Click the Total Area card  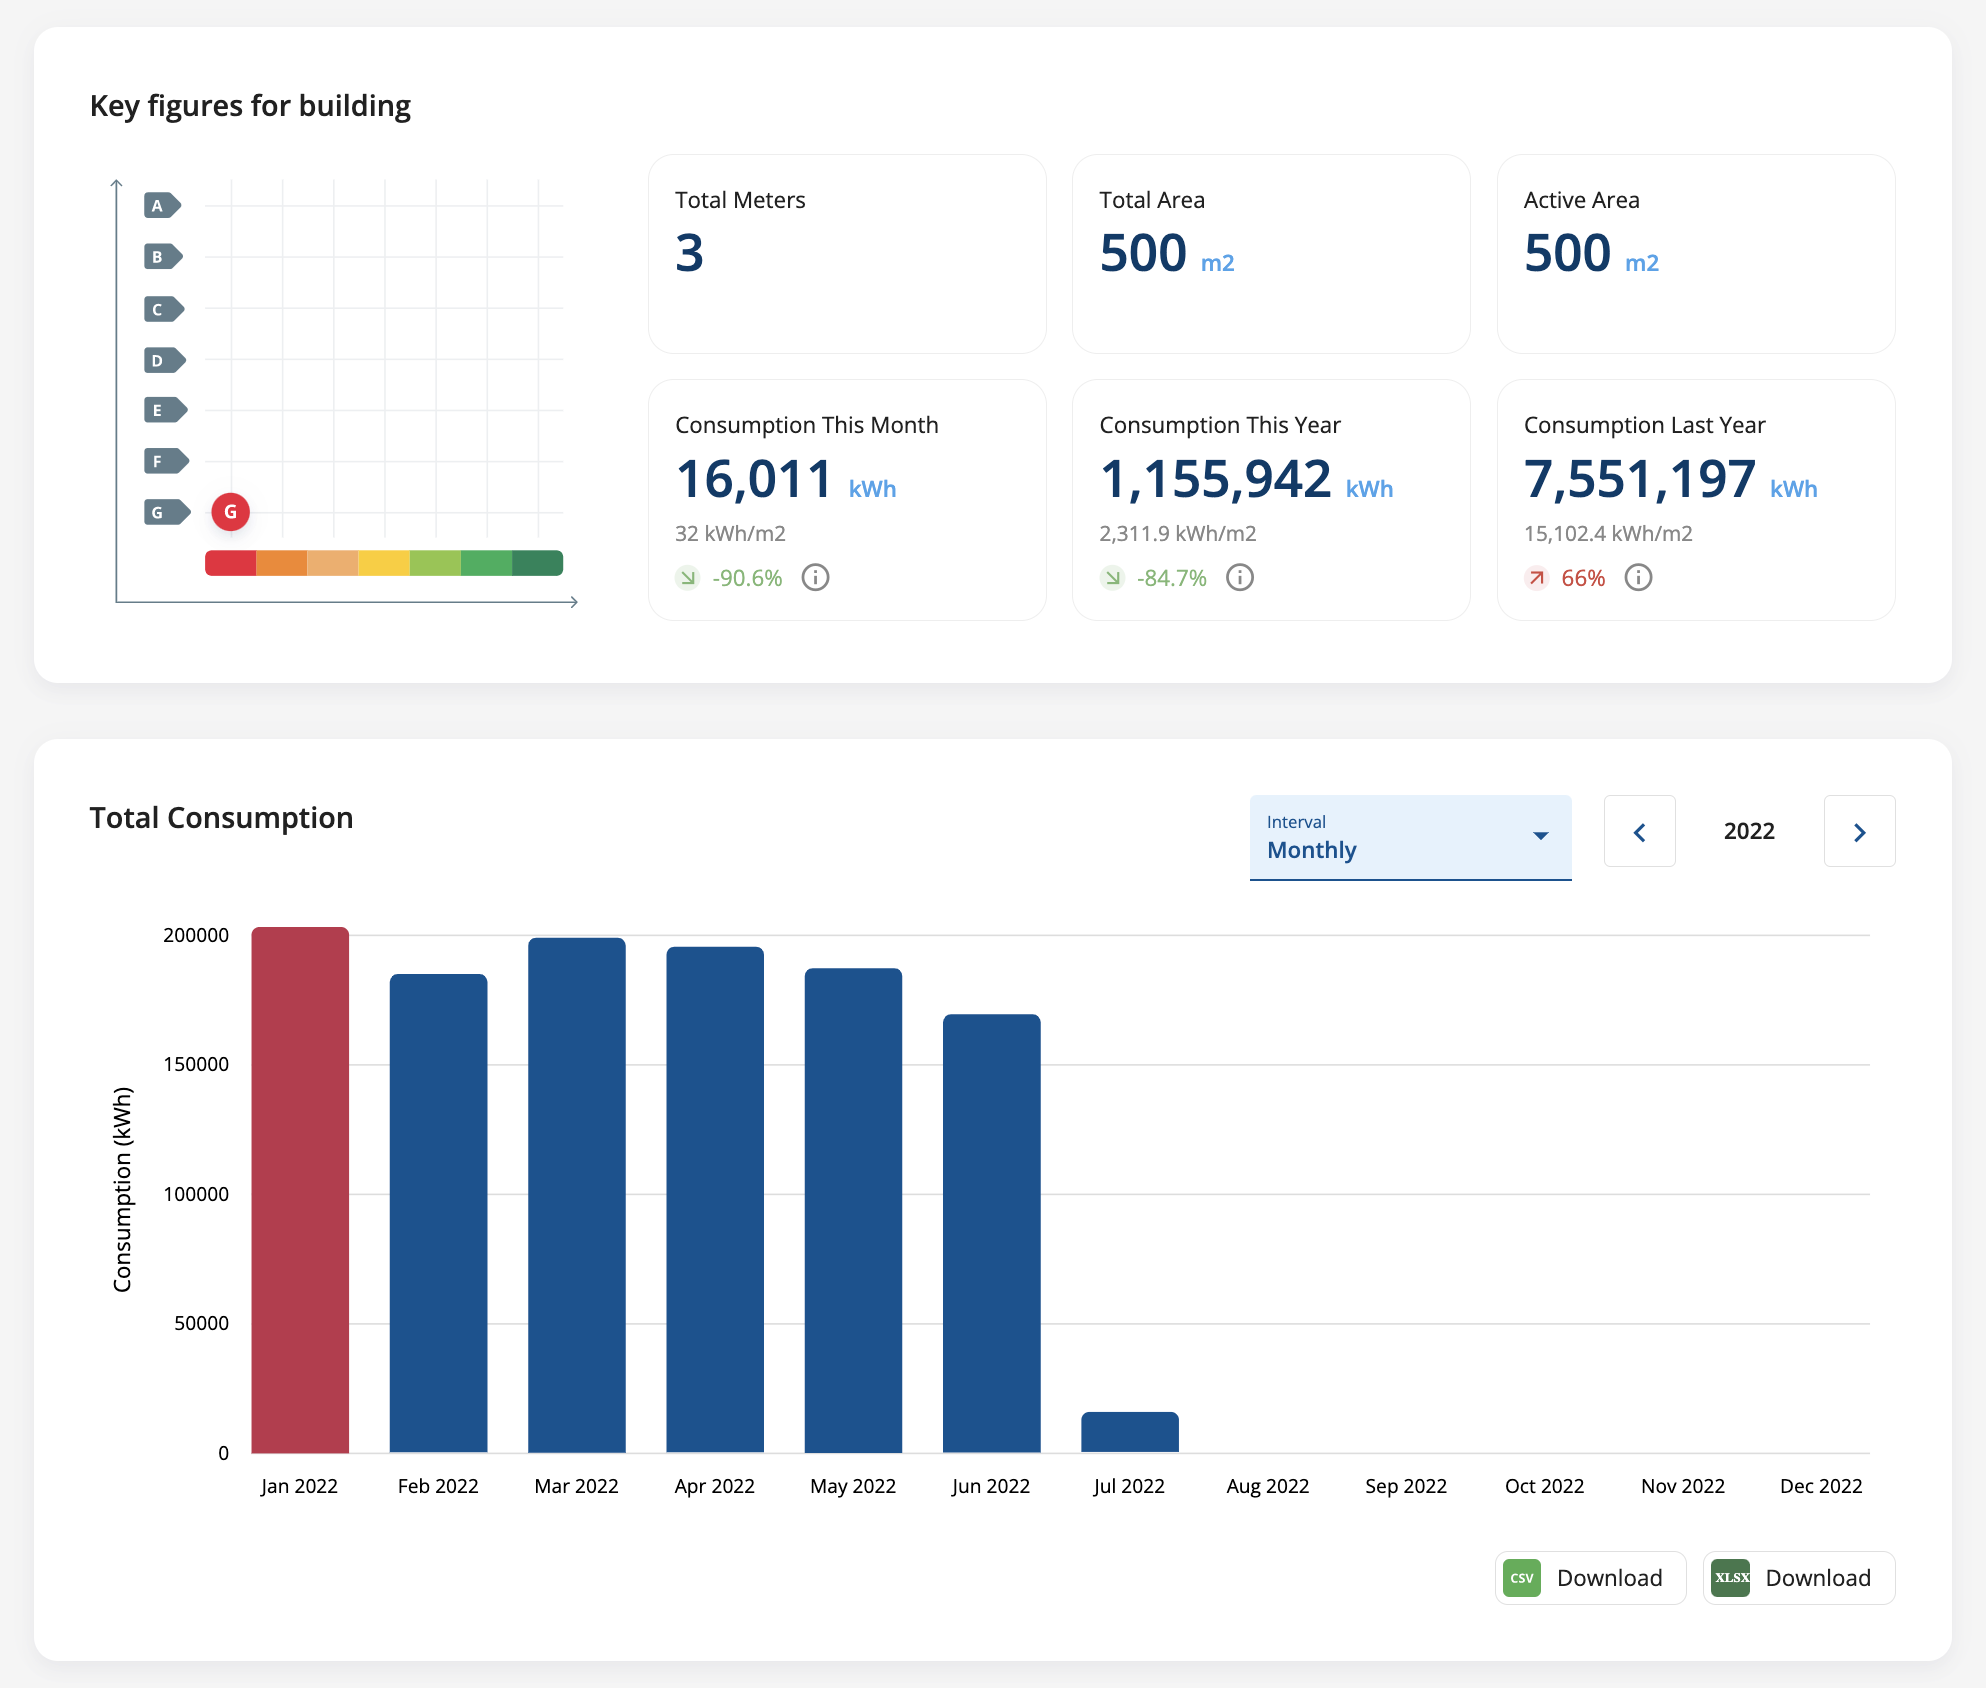[x=1271, y=254]
